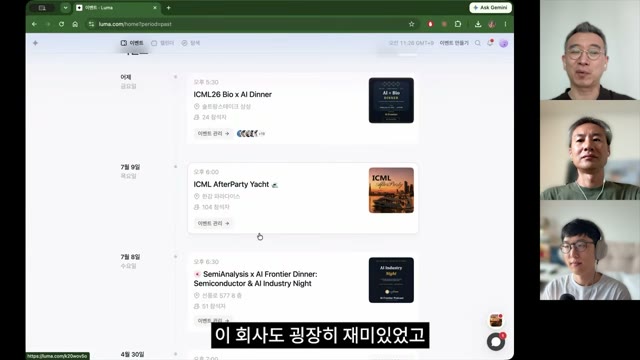Select the 이벤트 tab in Luma nav

(132, 43)
